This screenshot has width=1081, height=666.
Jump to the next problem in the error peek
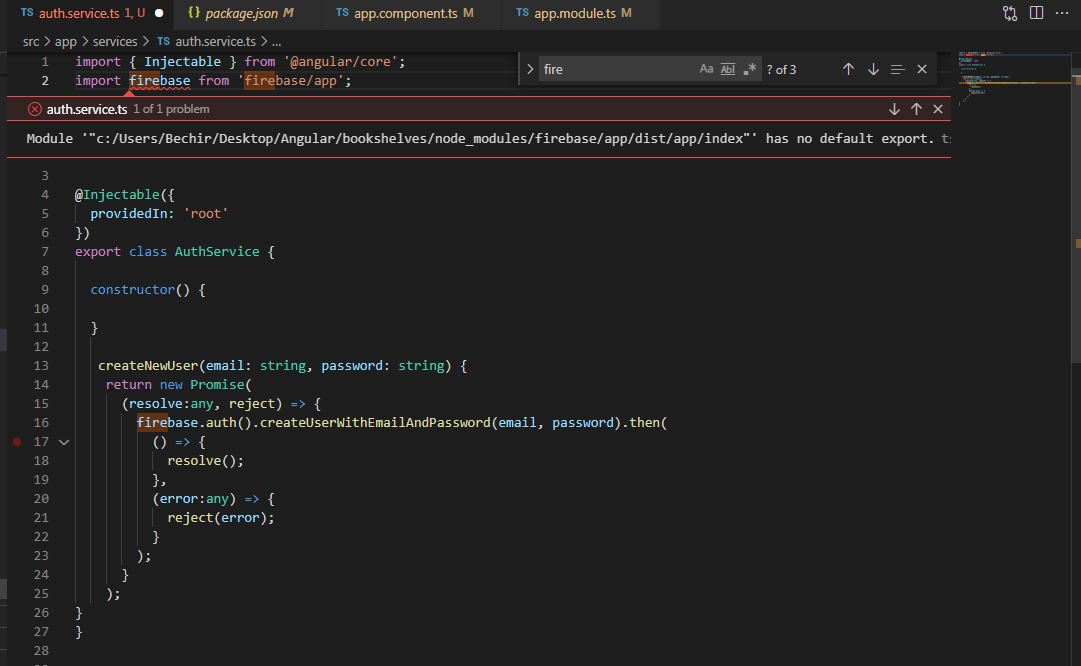tap(894, 109)
